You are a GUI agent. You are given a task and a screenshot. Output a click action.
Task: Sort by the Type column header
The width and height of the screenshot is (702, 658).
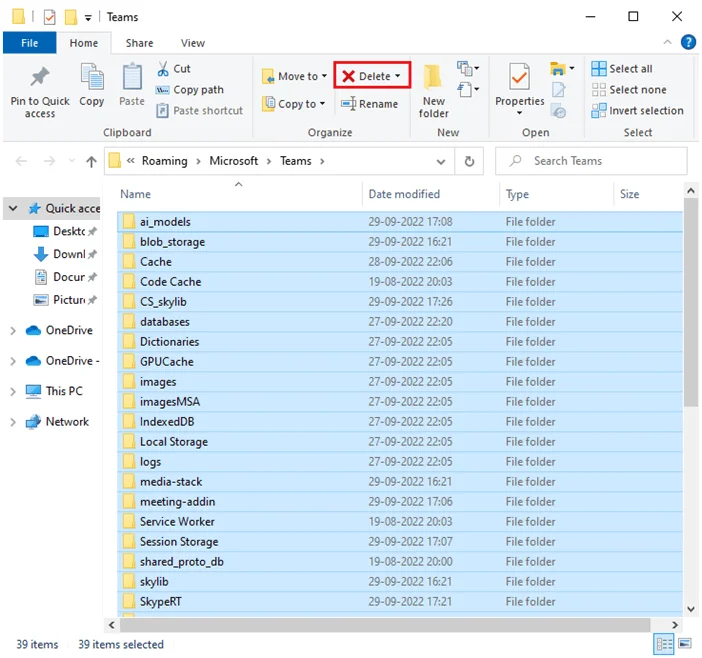pyautogui.click(x=556, y=194)
